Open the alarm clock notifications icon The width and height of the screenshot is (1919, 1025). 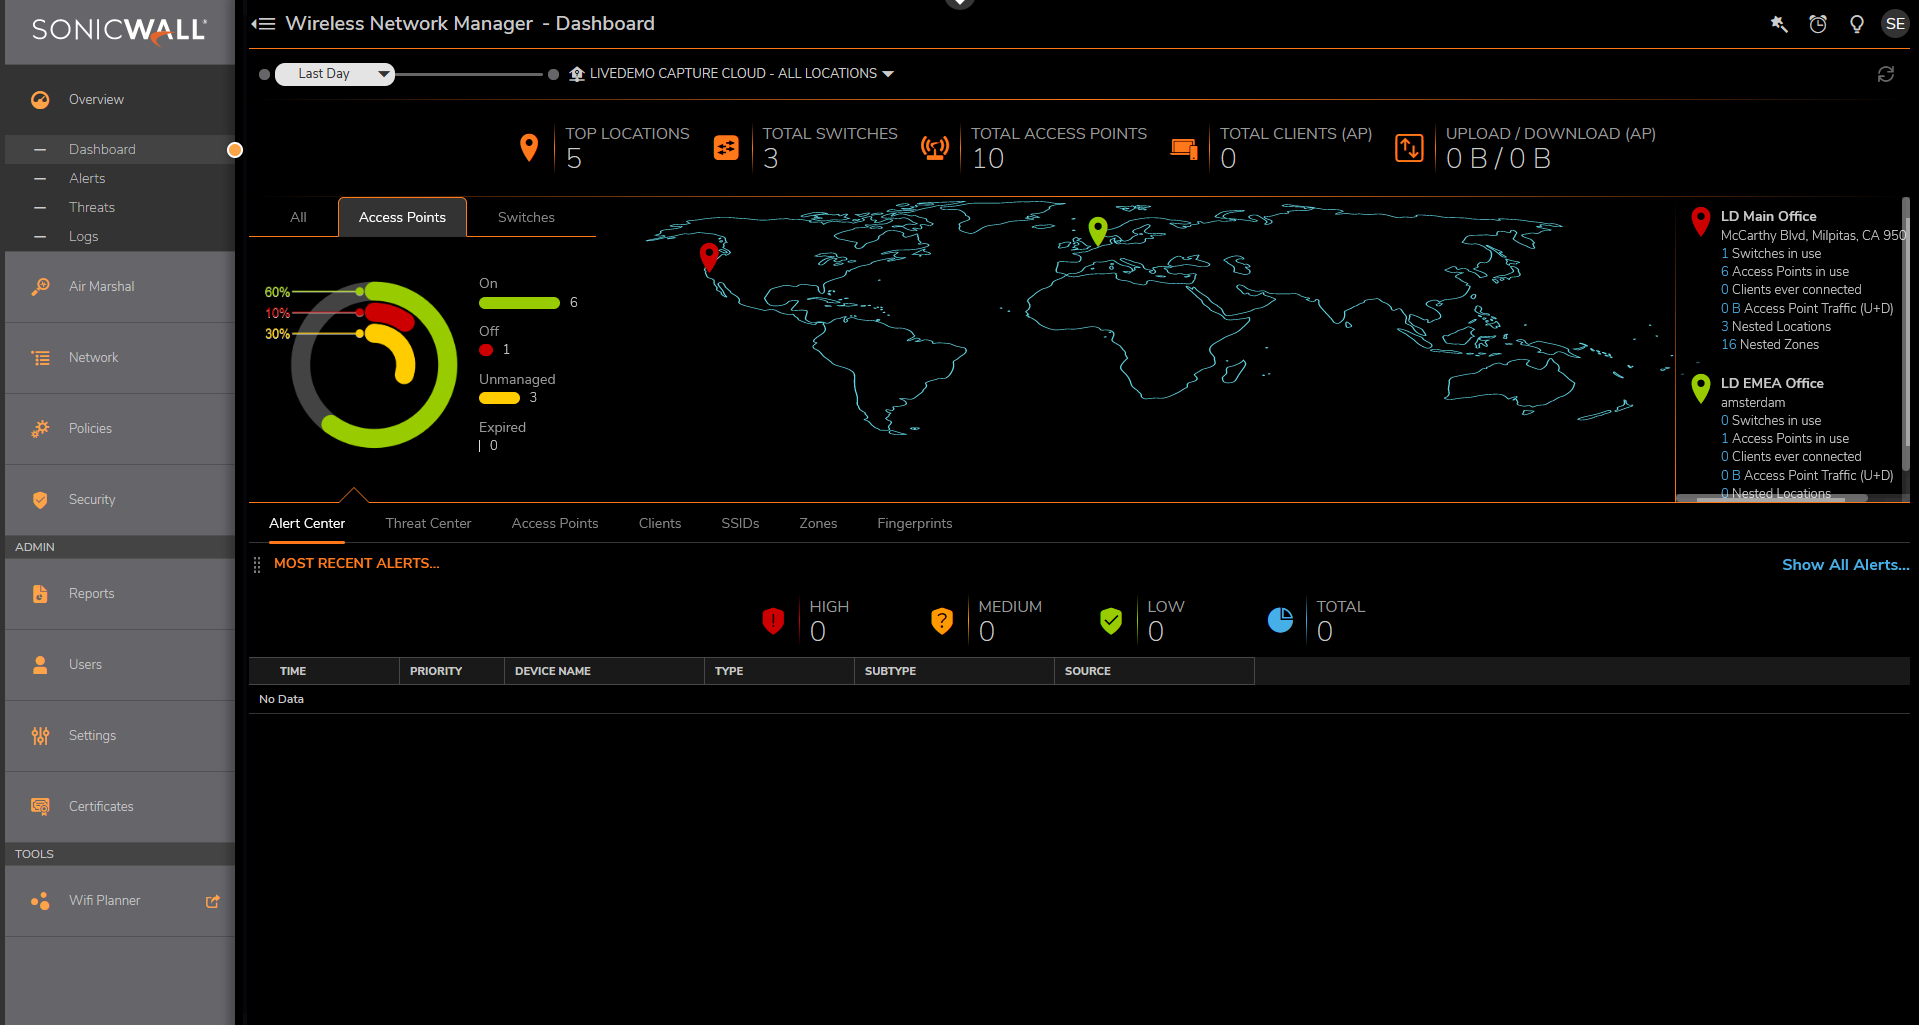pyautogui.click(x=1818, y=24)
